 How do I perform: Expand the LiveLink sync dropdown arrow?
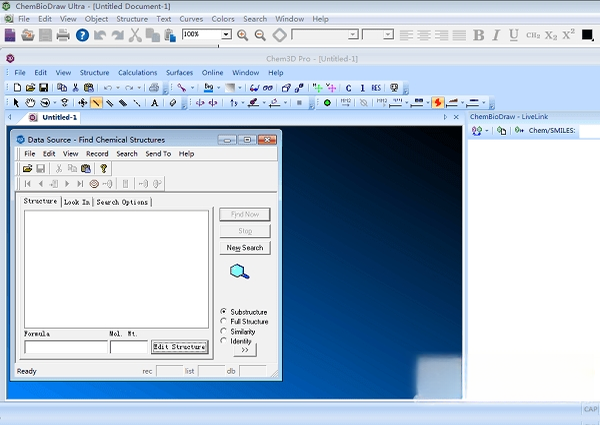pos(487,131)
